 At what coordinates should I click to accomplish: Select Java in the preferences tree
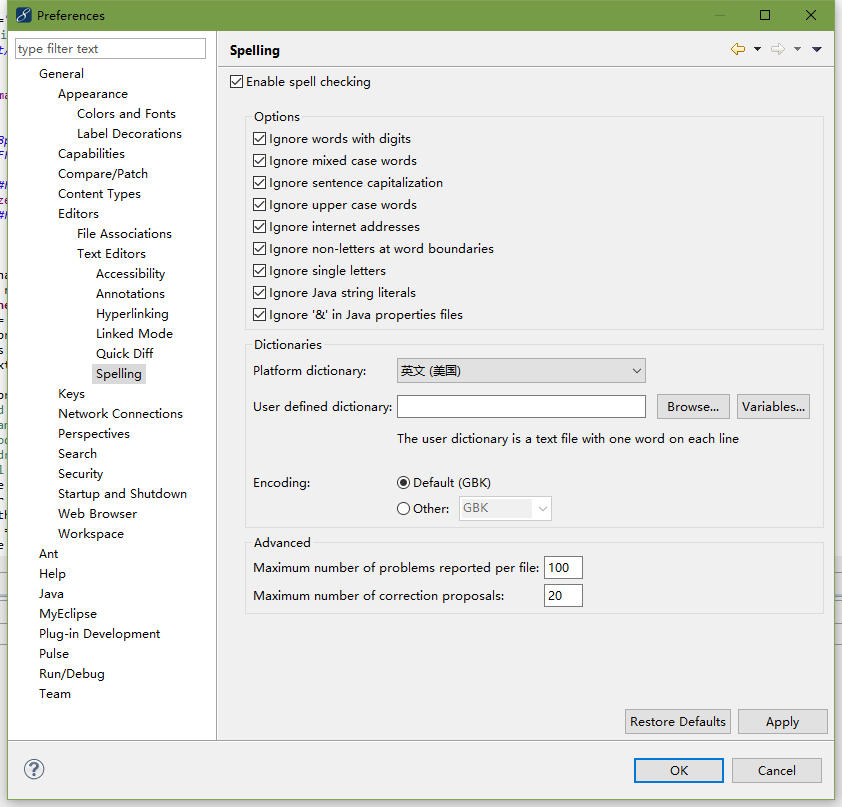51,593
